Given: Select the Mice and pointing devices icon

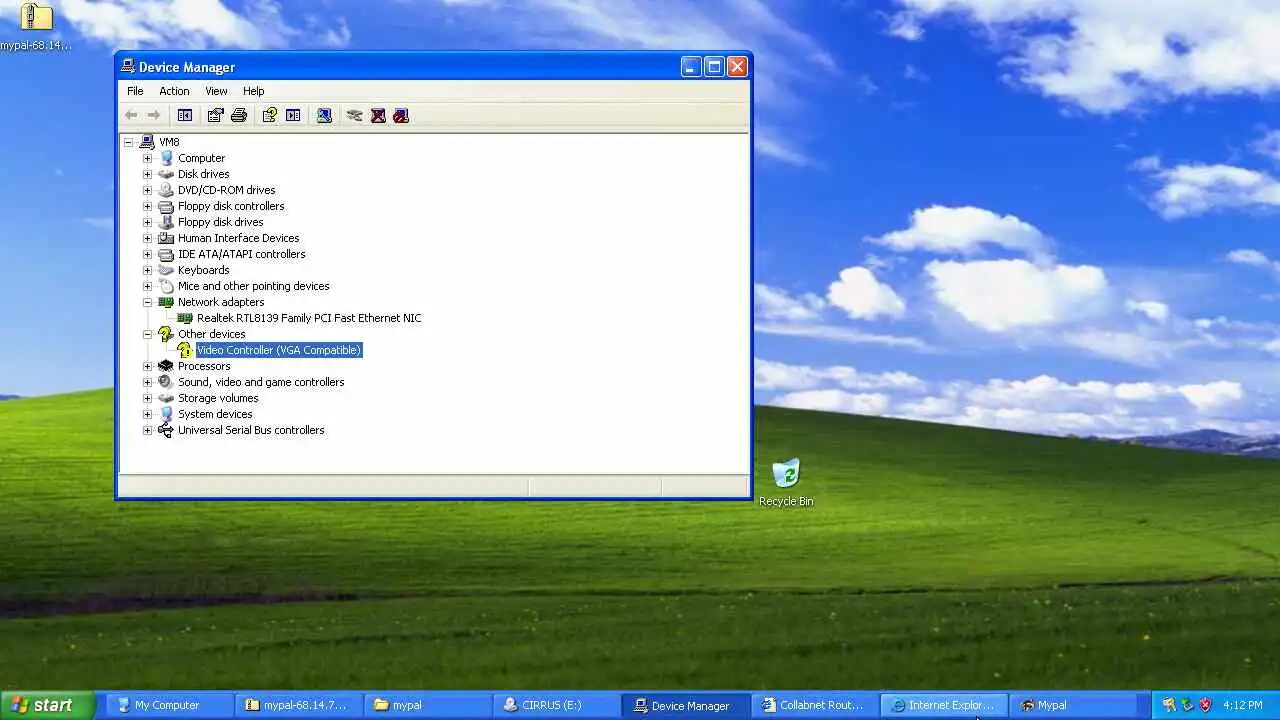Looking at the screenshot, I should click(x=166, y=286).
